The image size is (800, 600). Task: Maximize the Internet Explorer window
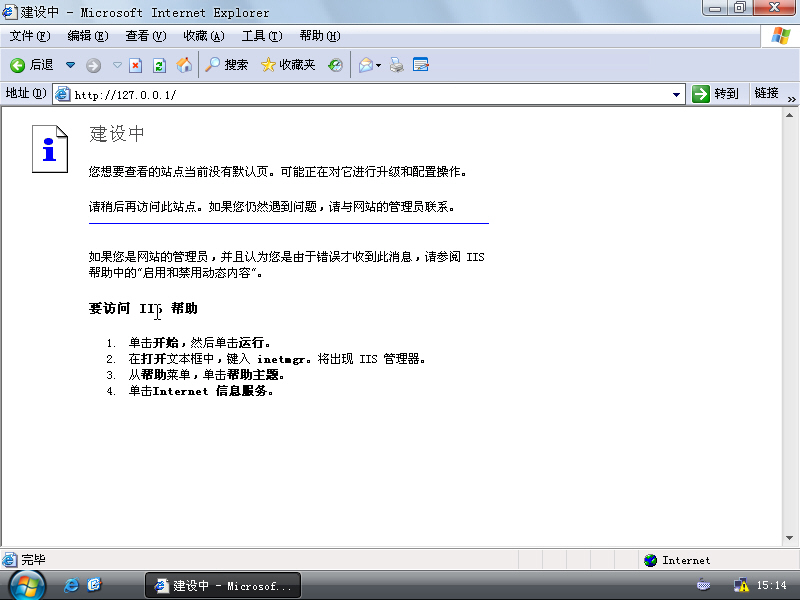740,8
